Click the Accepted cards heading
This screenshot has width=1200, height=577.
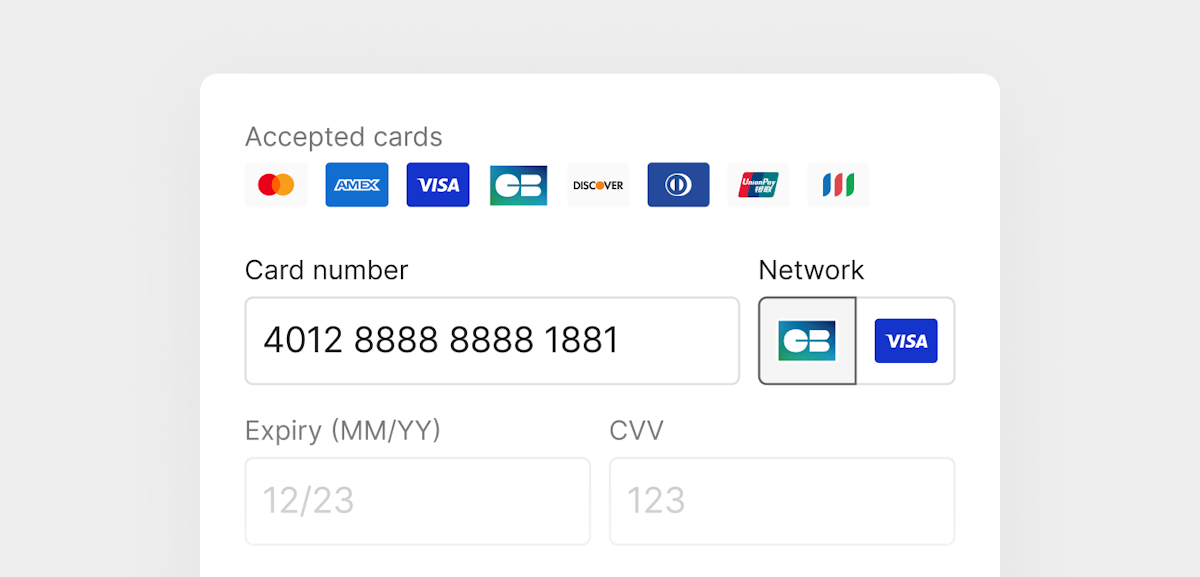pos(343,137)
